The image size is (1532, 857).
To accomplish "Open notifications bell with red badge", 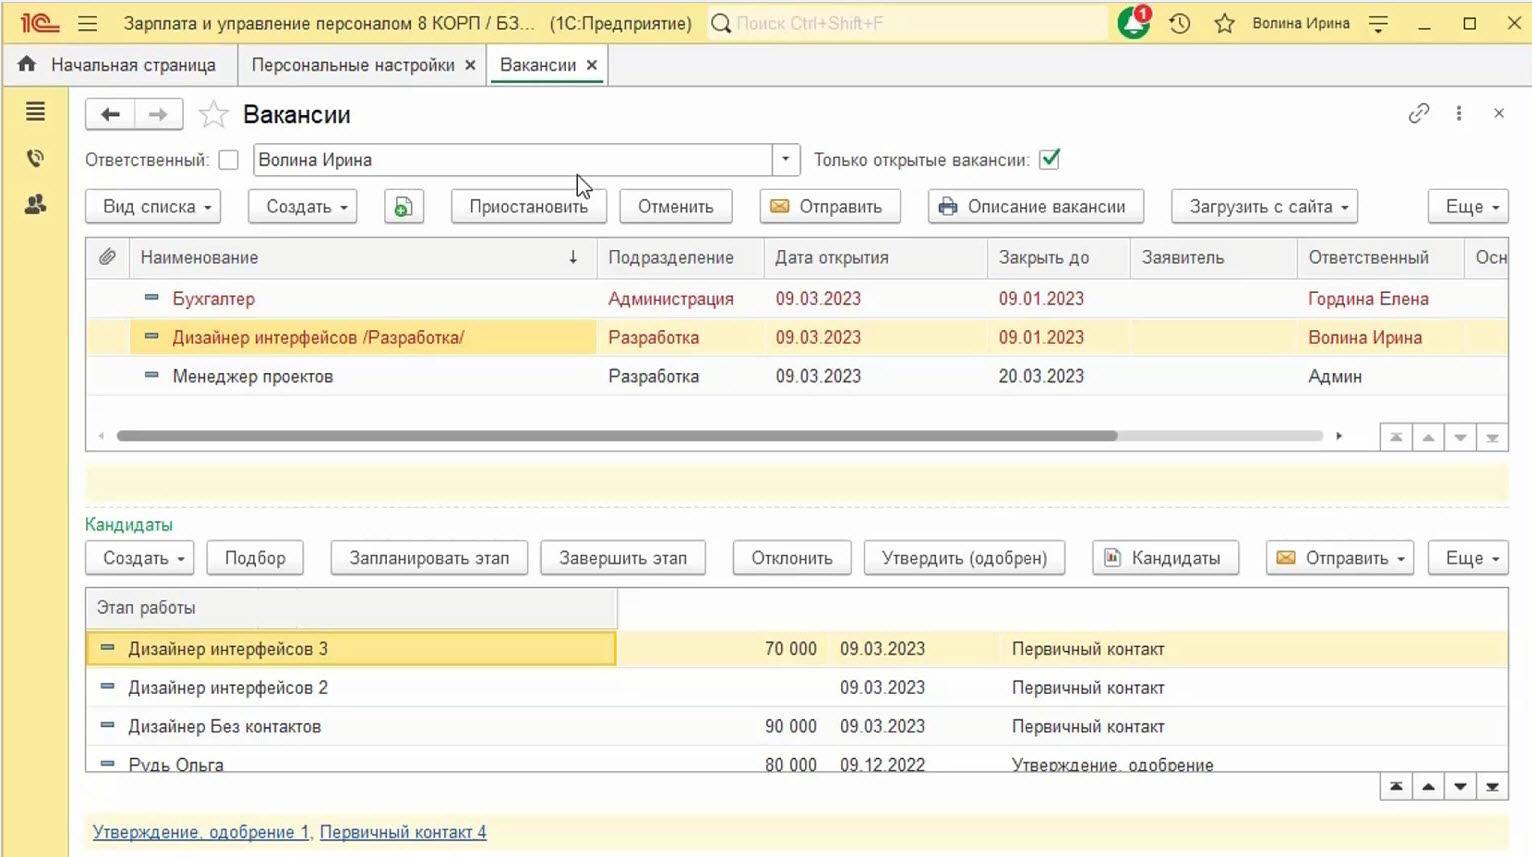I will (x=1134, y=22).
